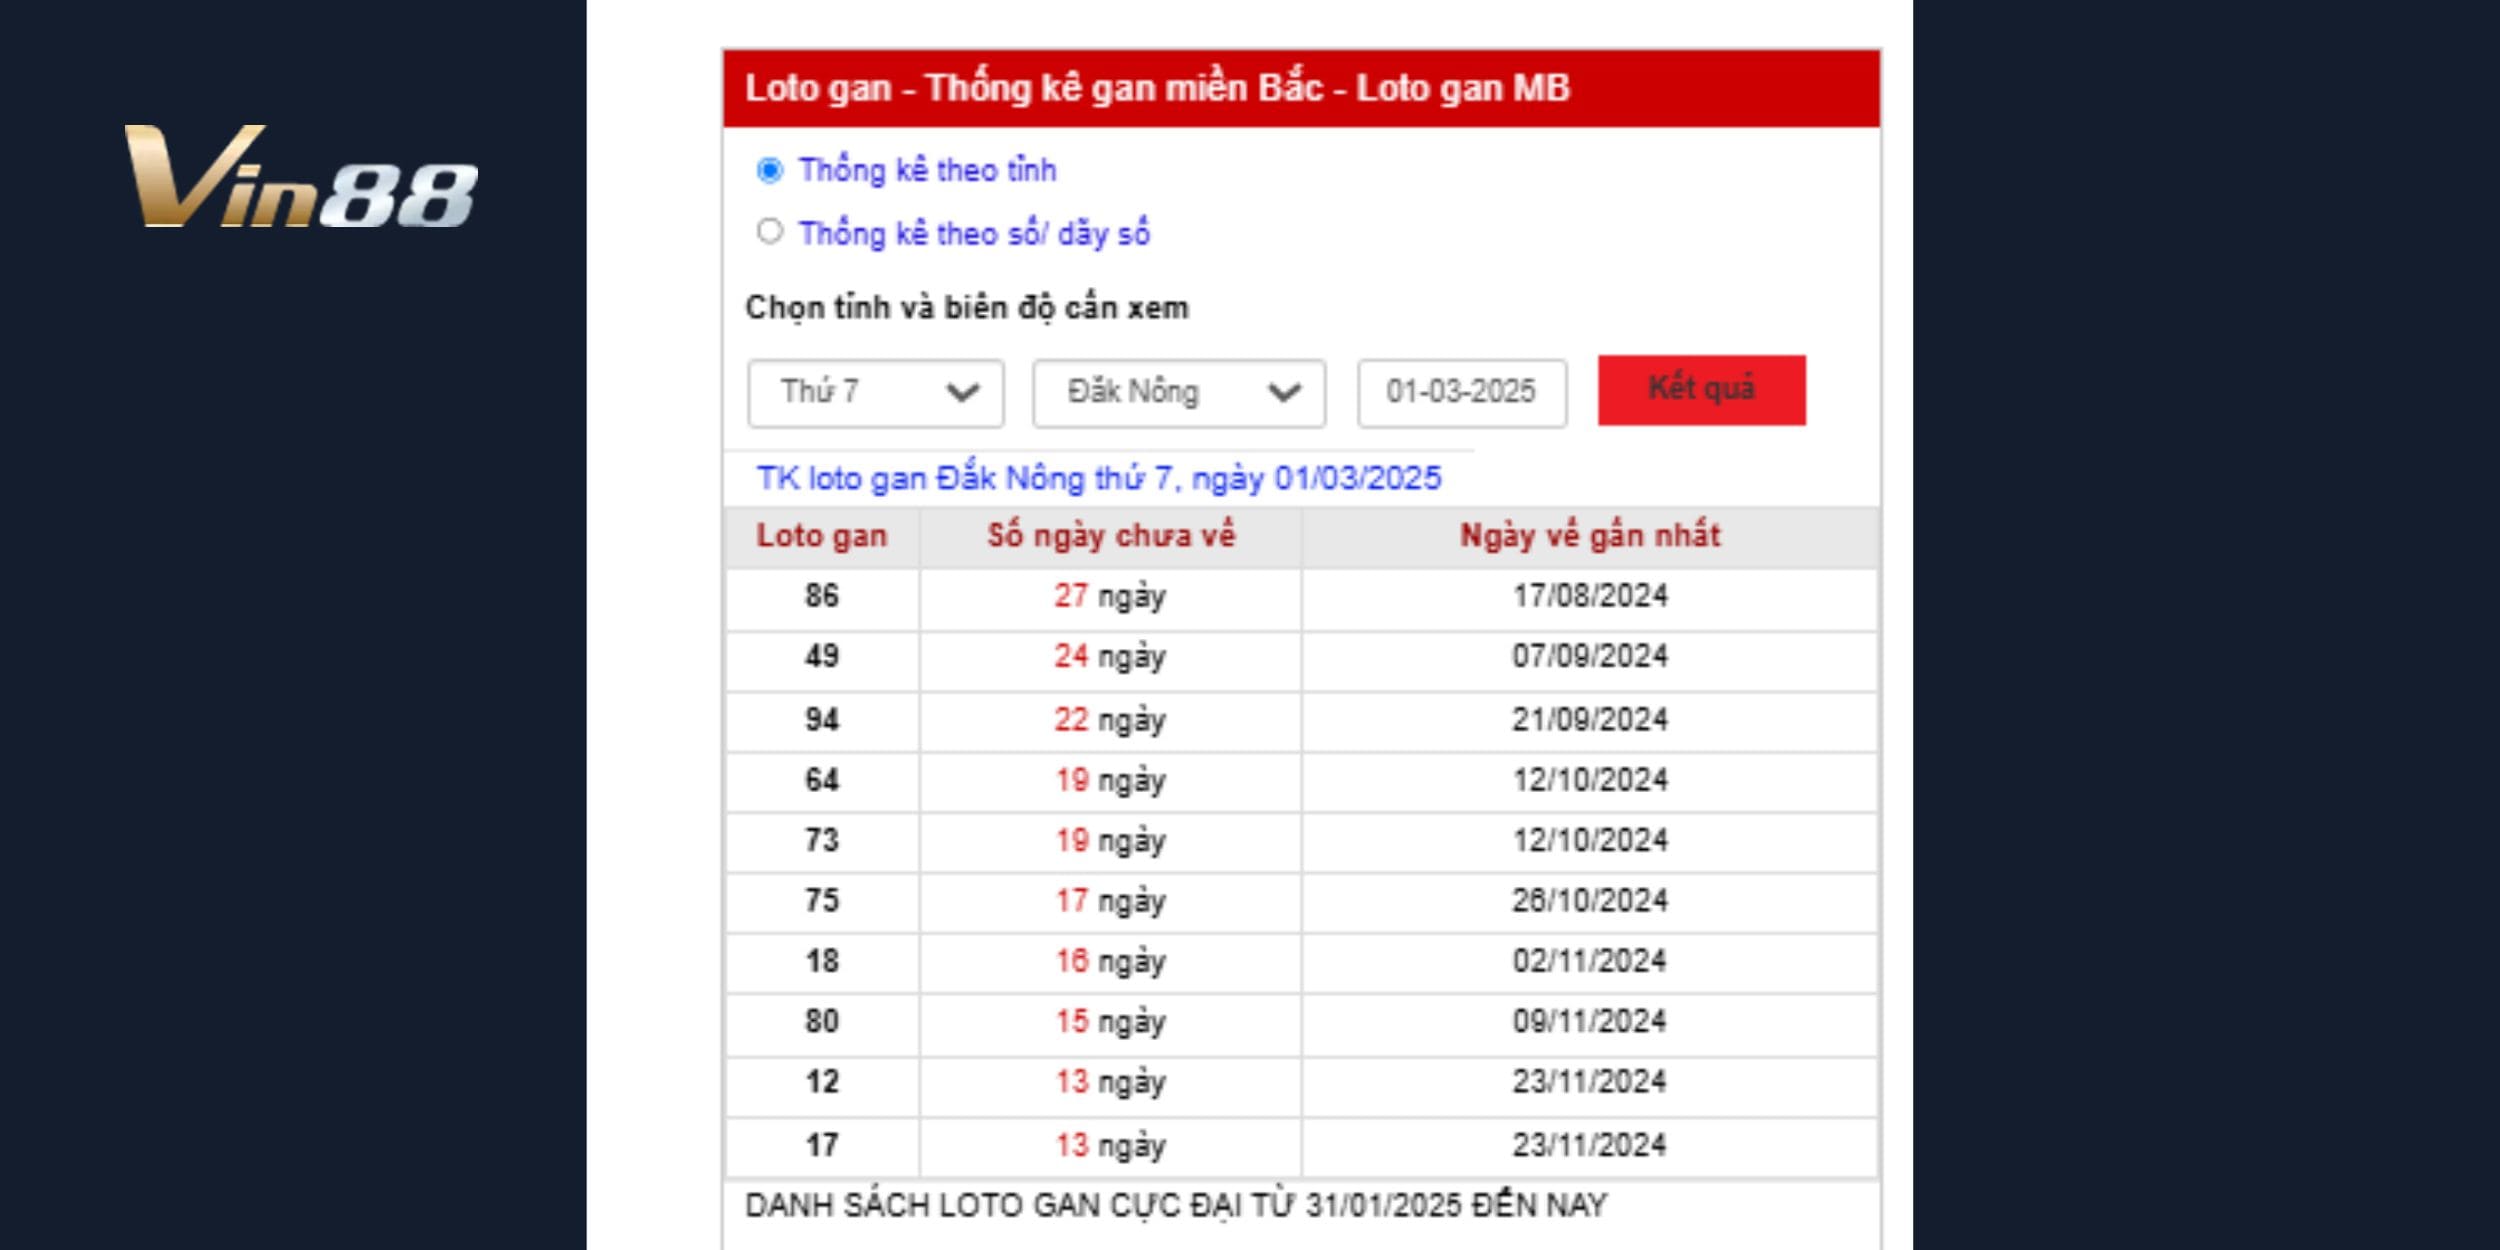The width and height of the screenshot is (2500, 1250).
Task: Click the red 'Kết quả' button
Action: (x=1701, y=390)
